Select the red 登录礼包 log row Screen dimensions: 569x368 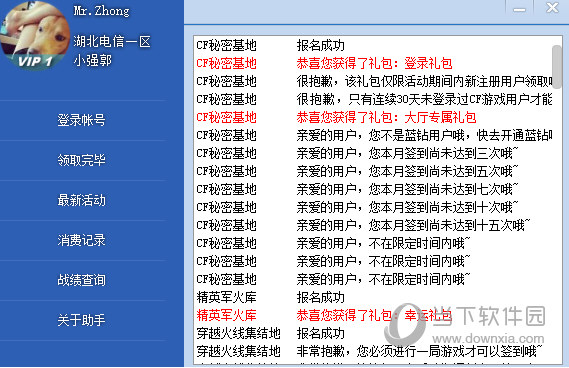click(x=374, y=64)
